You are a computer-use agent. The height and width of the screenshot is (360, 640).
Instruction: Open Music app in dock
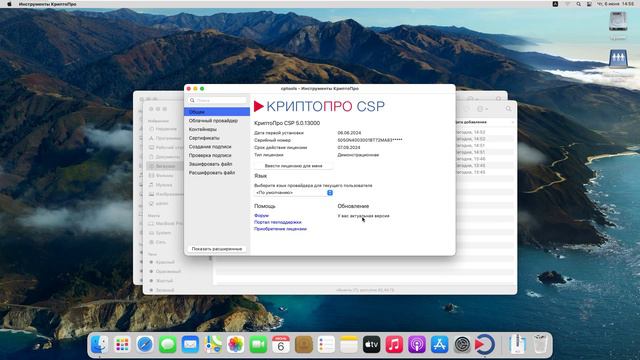tap(394, 345)
